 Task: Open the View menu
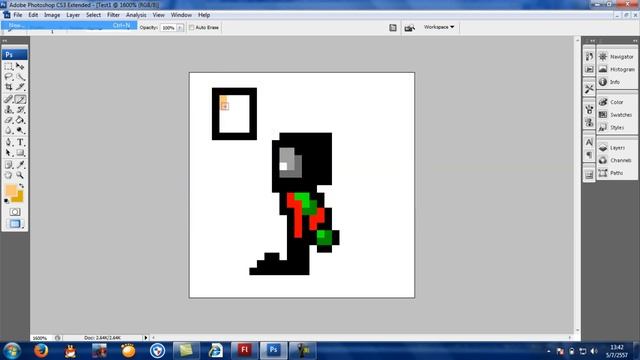click(158, 15)
